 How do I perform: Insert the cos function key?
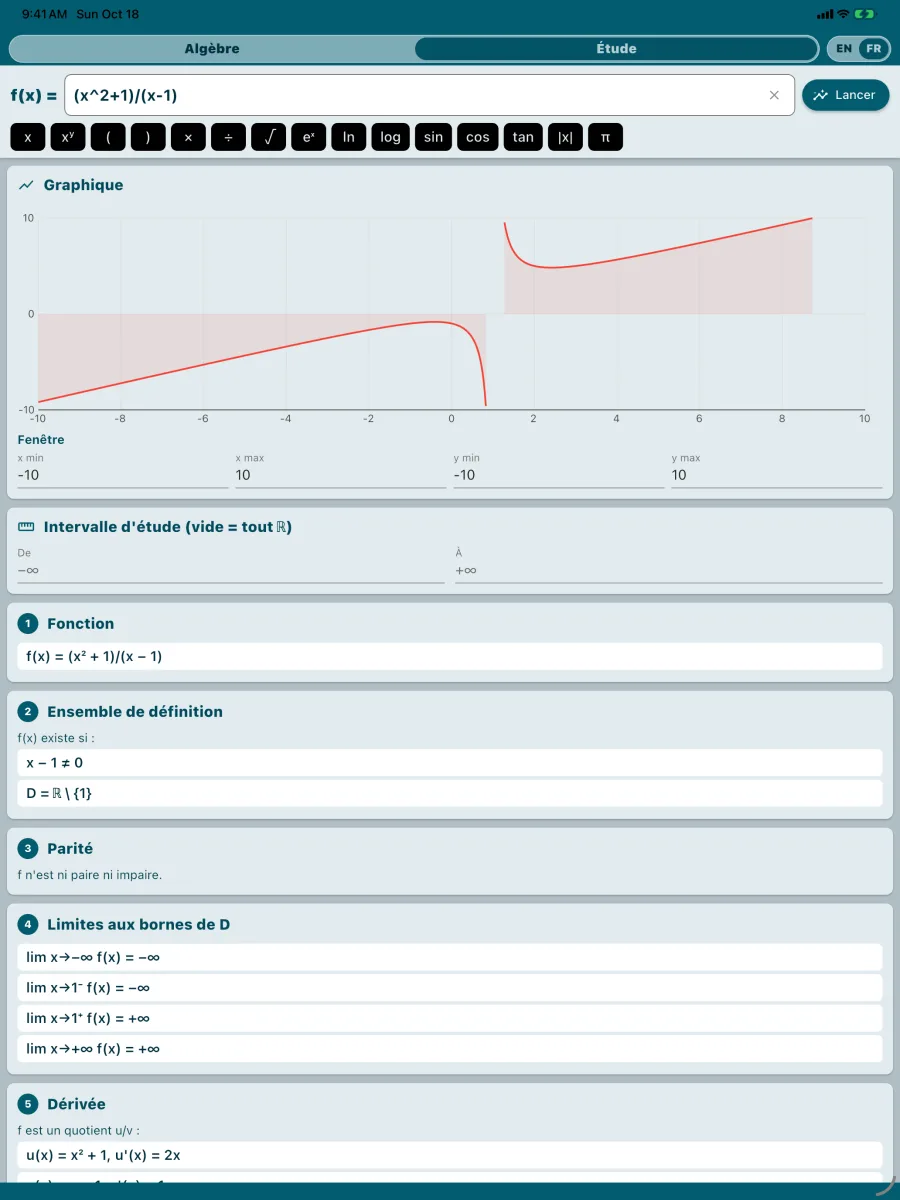click(x=478, y=137)
